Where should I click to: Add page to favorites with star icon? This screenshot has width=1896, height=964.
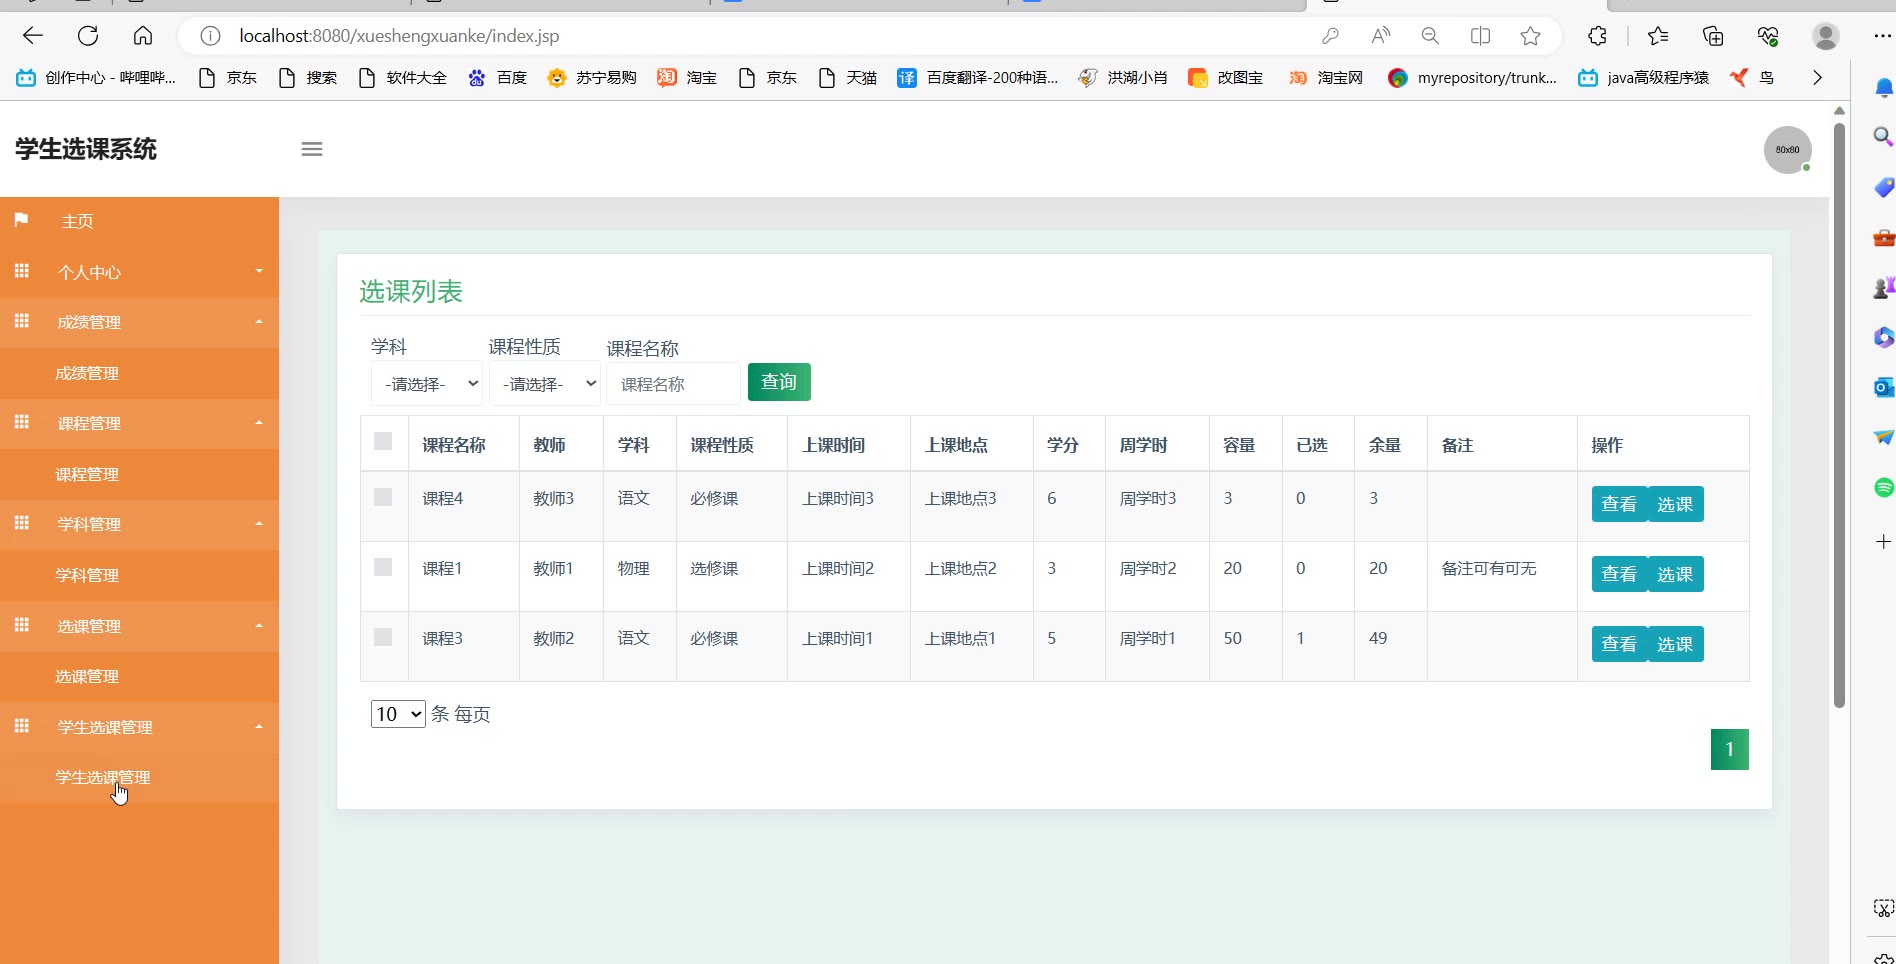pos(1530,36)
